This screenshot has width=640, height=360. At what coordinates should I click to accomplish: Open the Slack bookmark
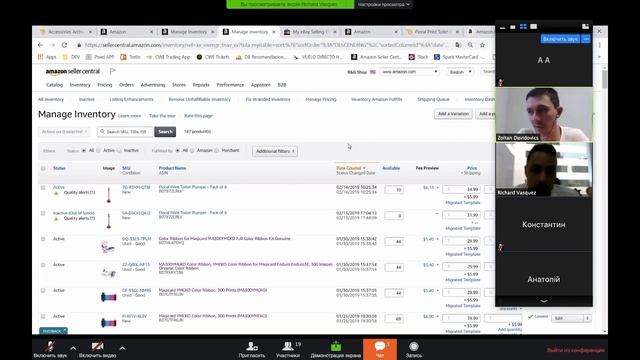click(418, 57)
